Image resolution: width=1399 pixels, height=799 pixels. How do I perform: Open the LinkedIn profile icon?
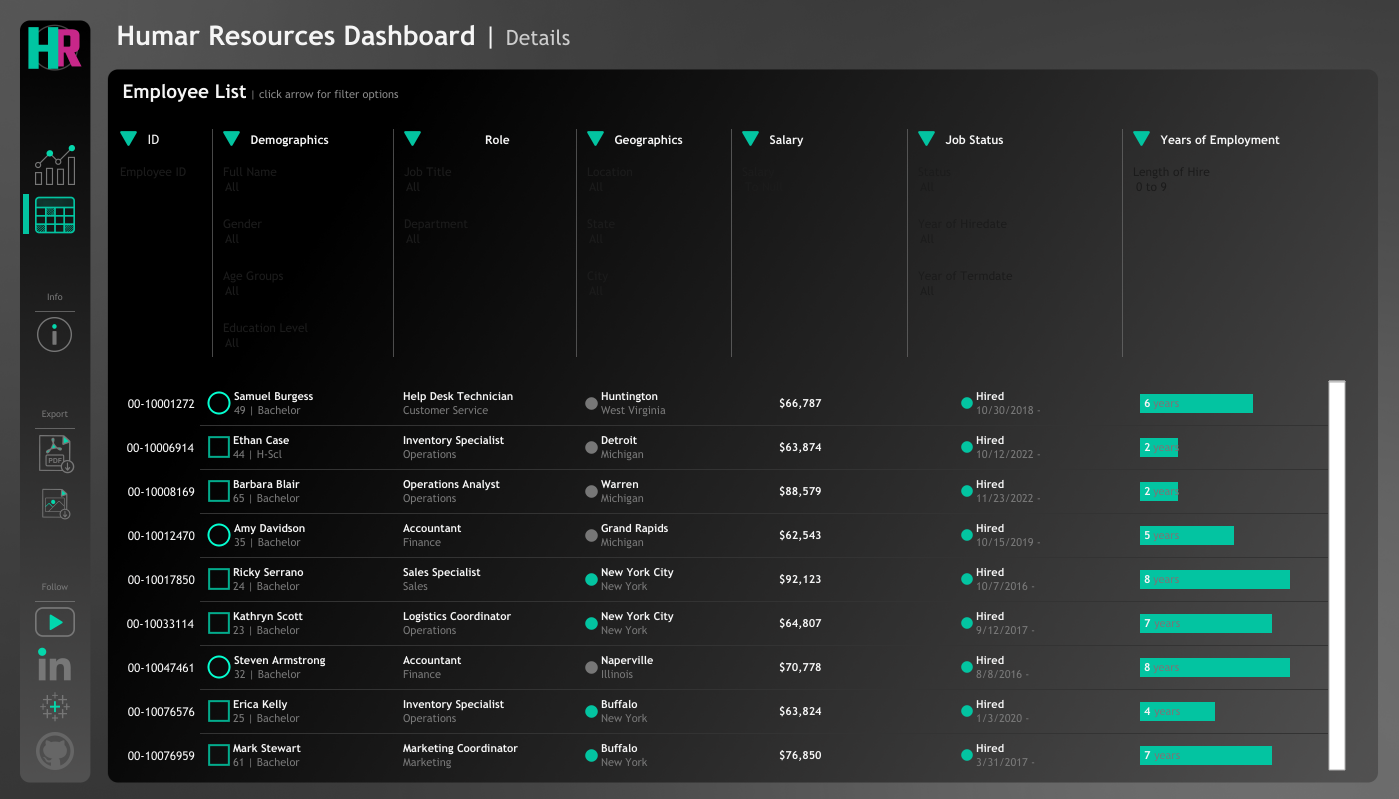click(54, 663)
